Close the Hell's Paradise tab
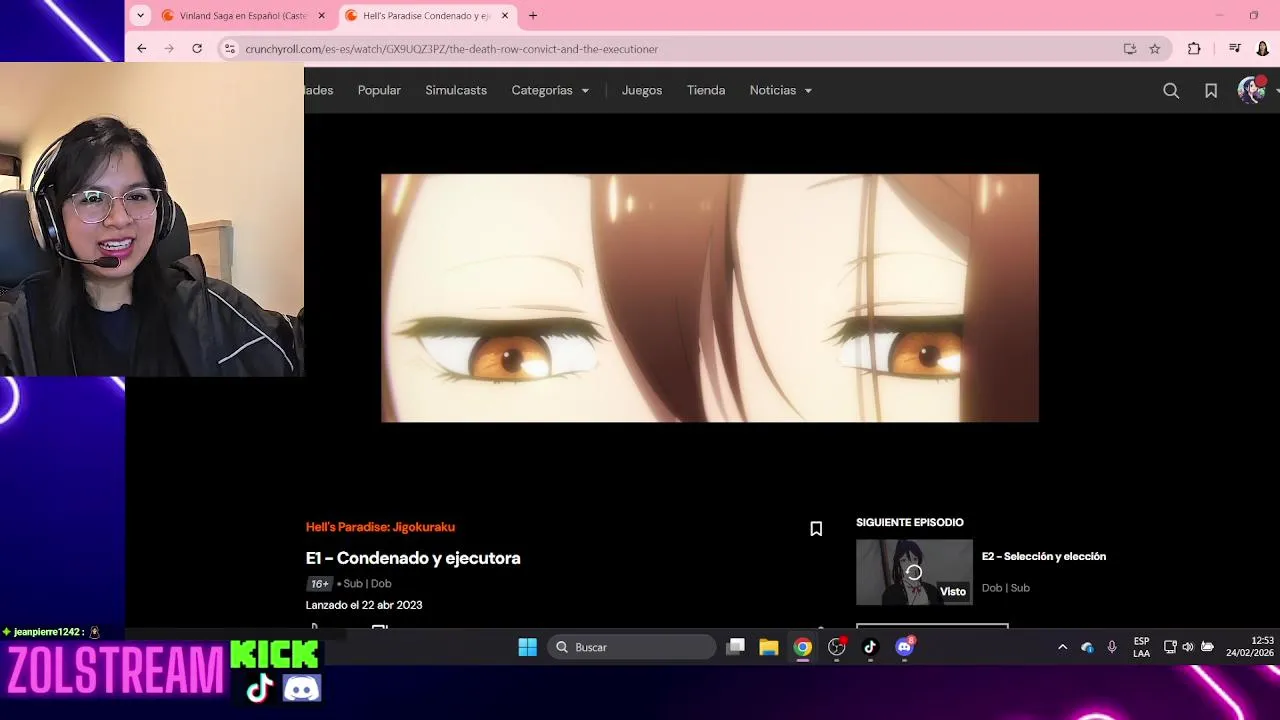This screenshot has width=1280, height=720. [x=505, y=16]
